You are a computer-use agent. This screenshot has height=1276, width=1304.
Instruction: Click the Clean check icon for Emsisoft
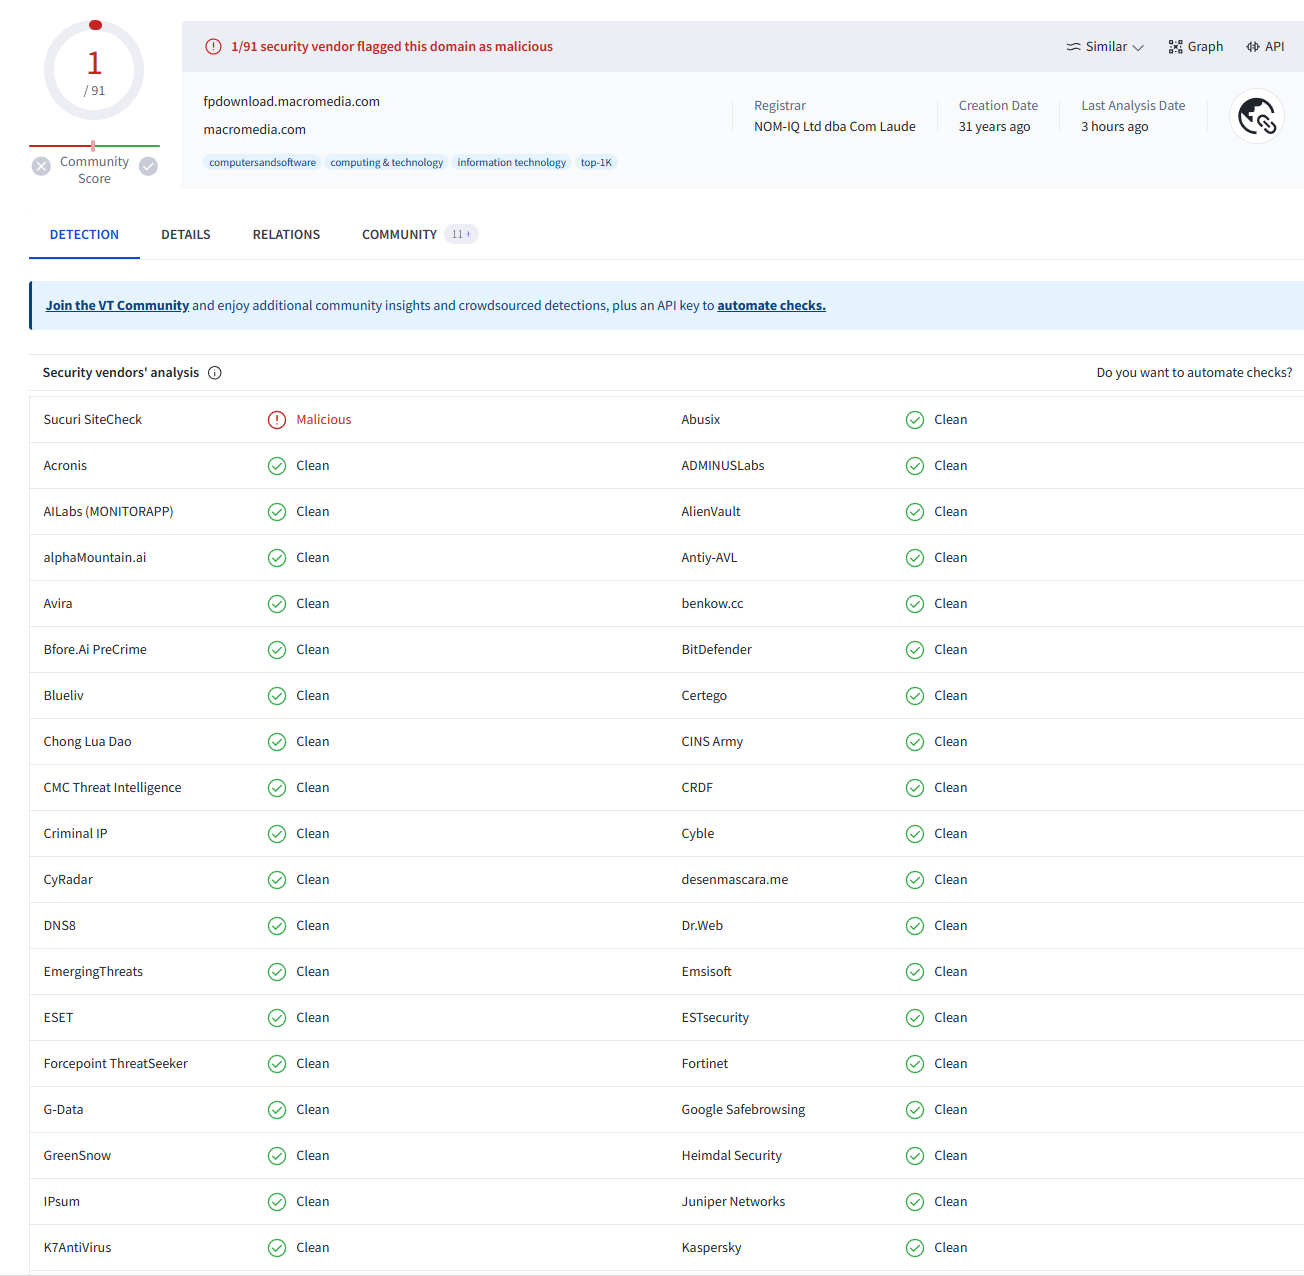[915, 972]
